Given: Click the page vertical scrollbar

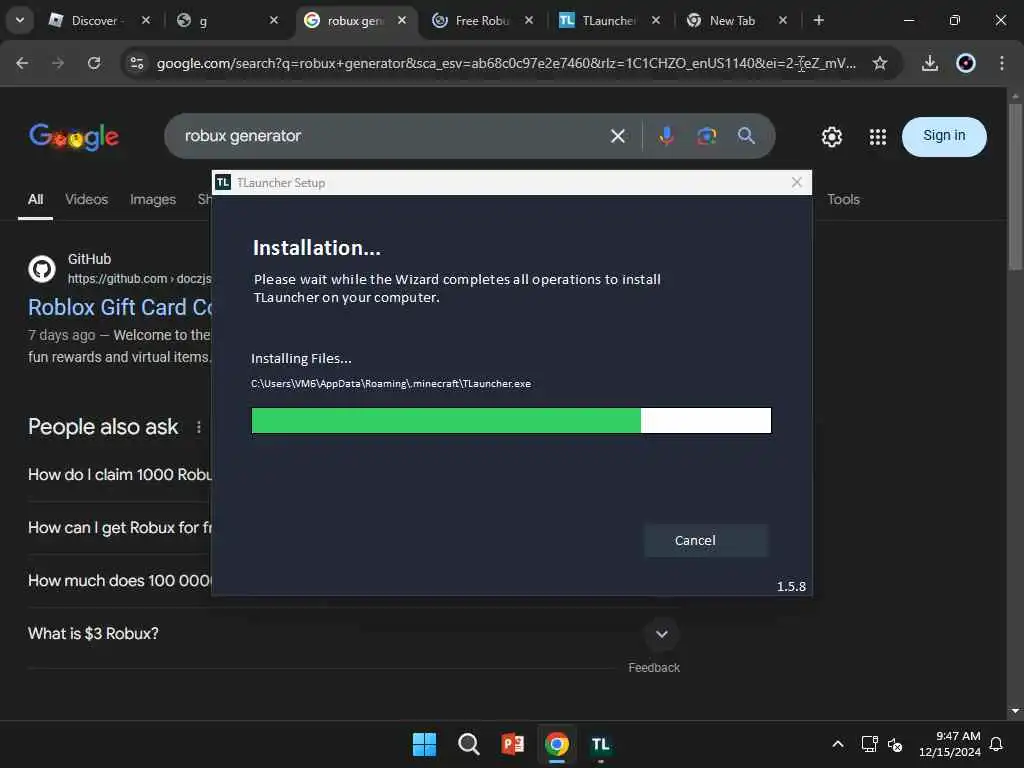Looking at the screenshot, I should point(1014,187).
